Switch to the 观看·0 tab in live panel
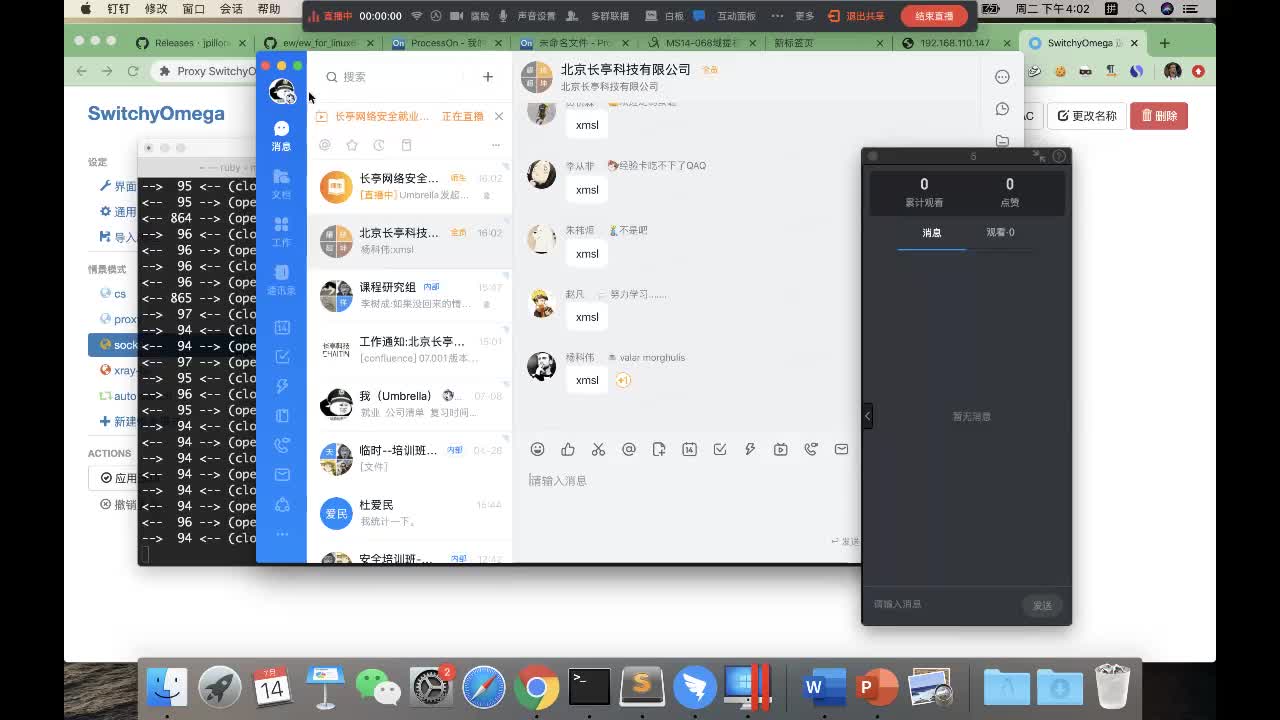Screen dimensions: 1280x720 pyautogui.click(x=1000, y=233)
